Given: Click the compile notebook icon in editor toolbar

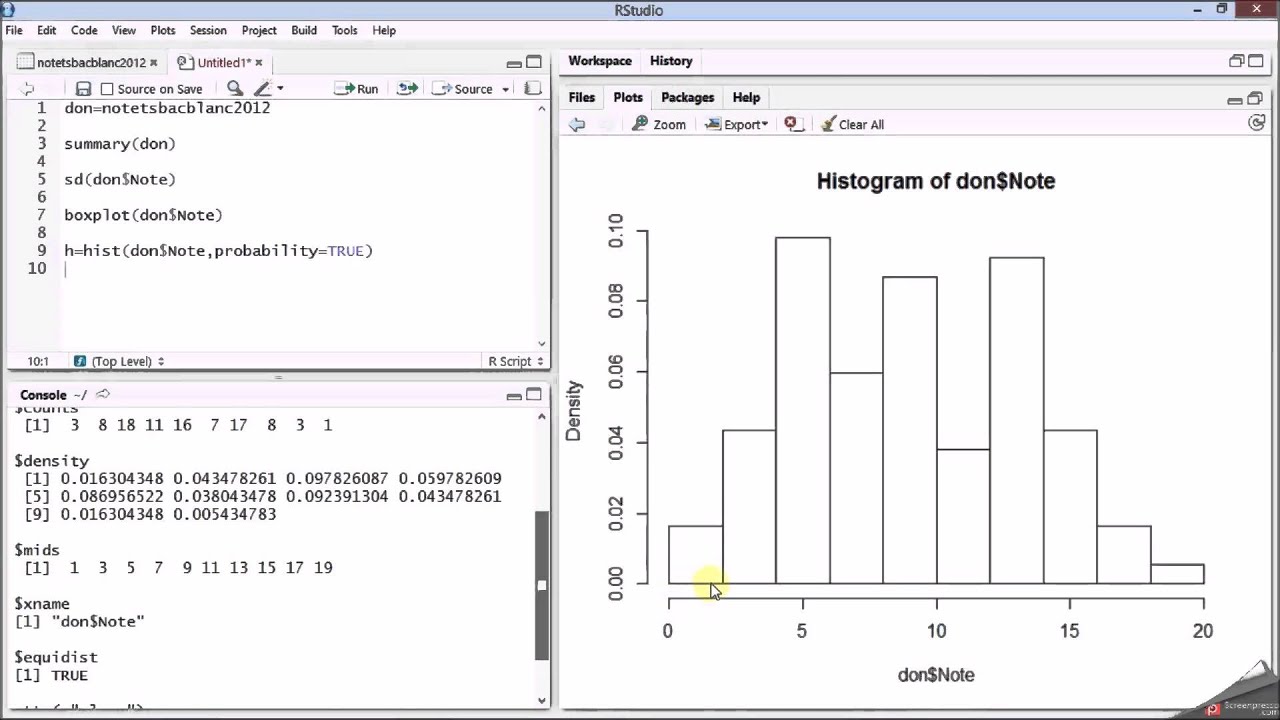Looking at the screenshot, I should [533, 89].
